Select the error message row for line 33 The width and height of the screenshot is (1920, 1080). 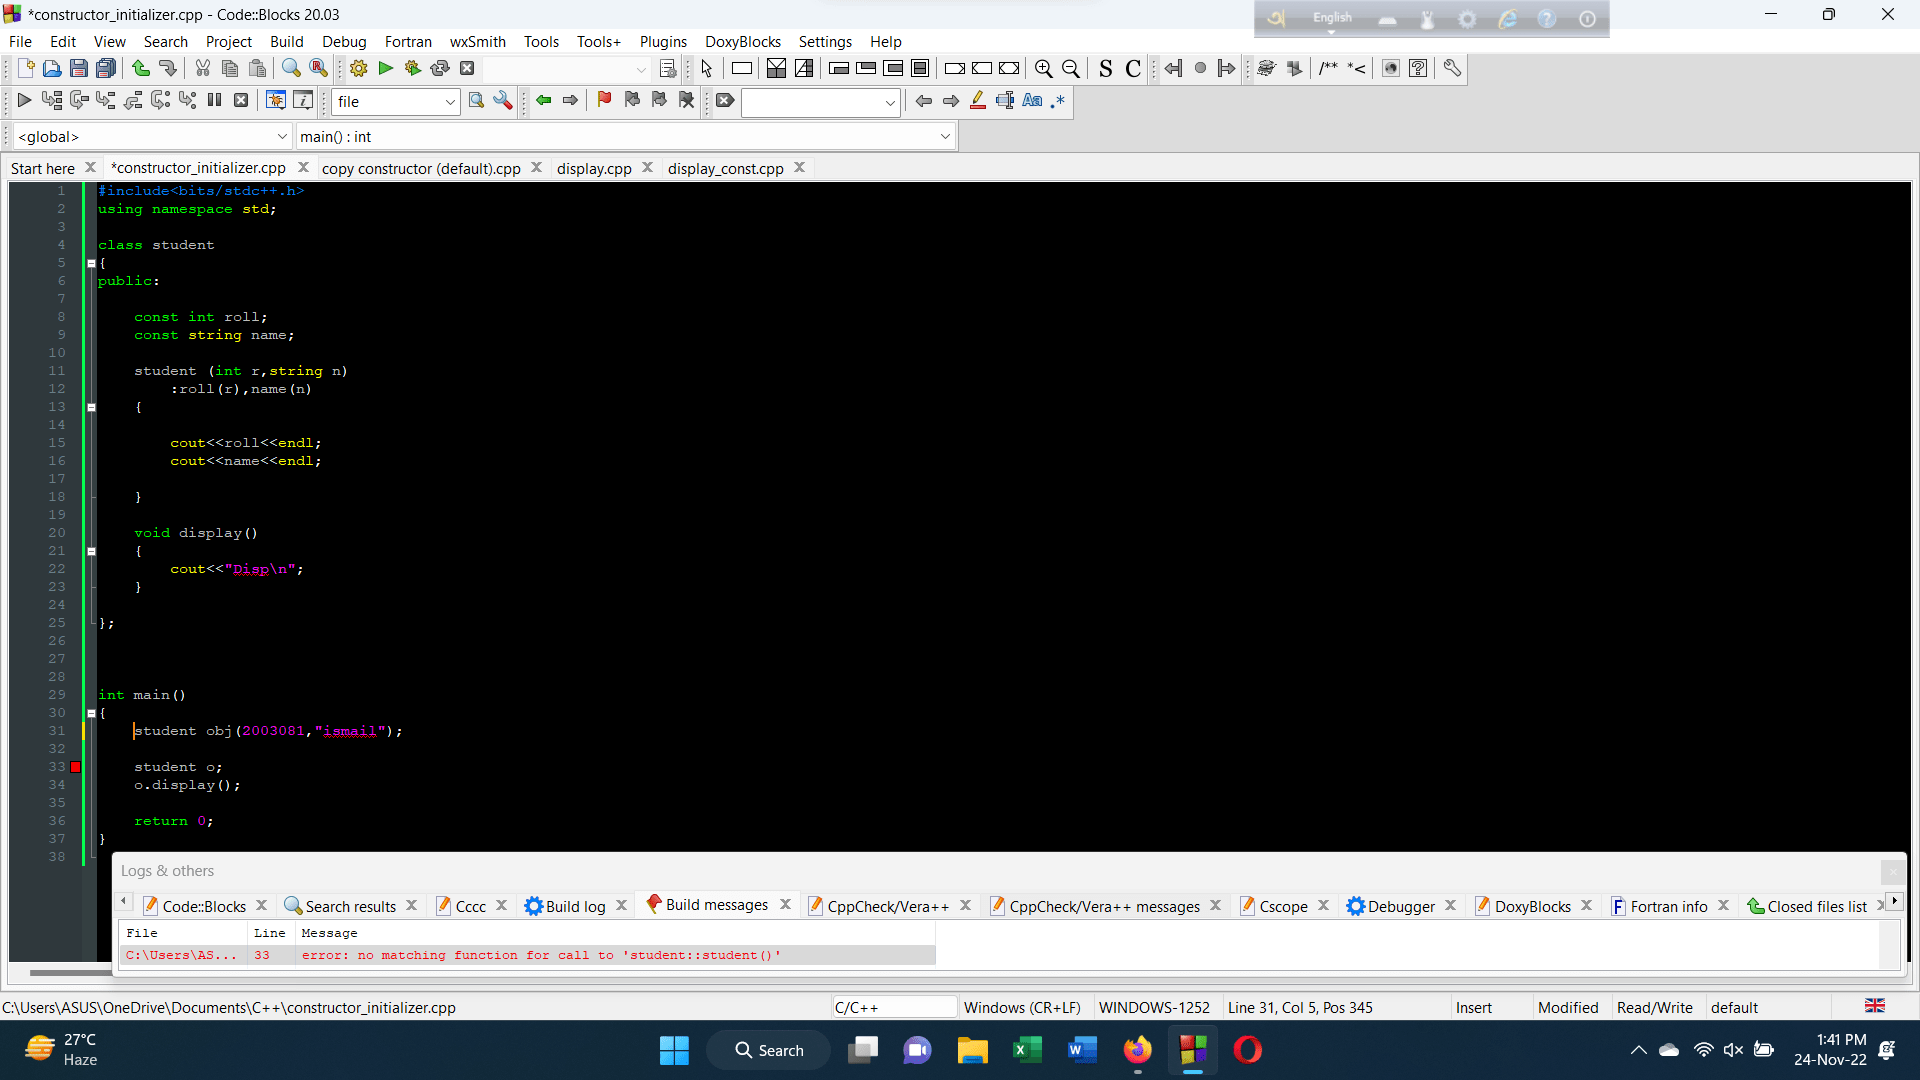point(540,955)
